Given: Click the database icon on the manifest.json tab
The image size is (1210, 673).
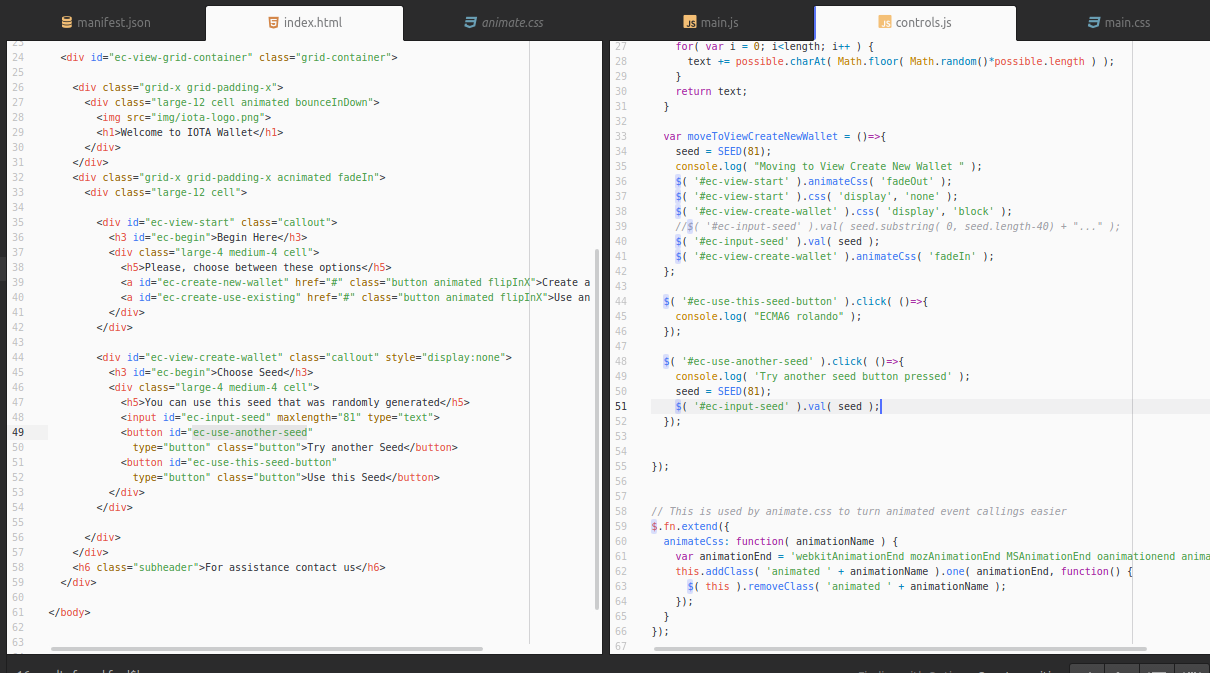Looking at the screenshot, I should tap(67, 22).
